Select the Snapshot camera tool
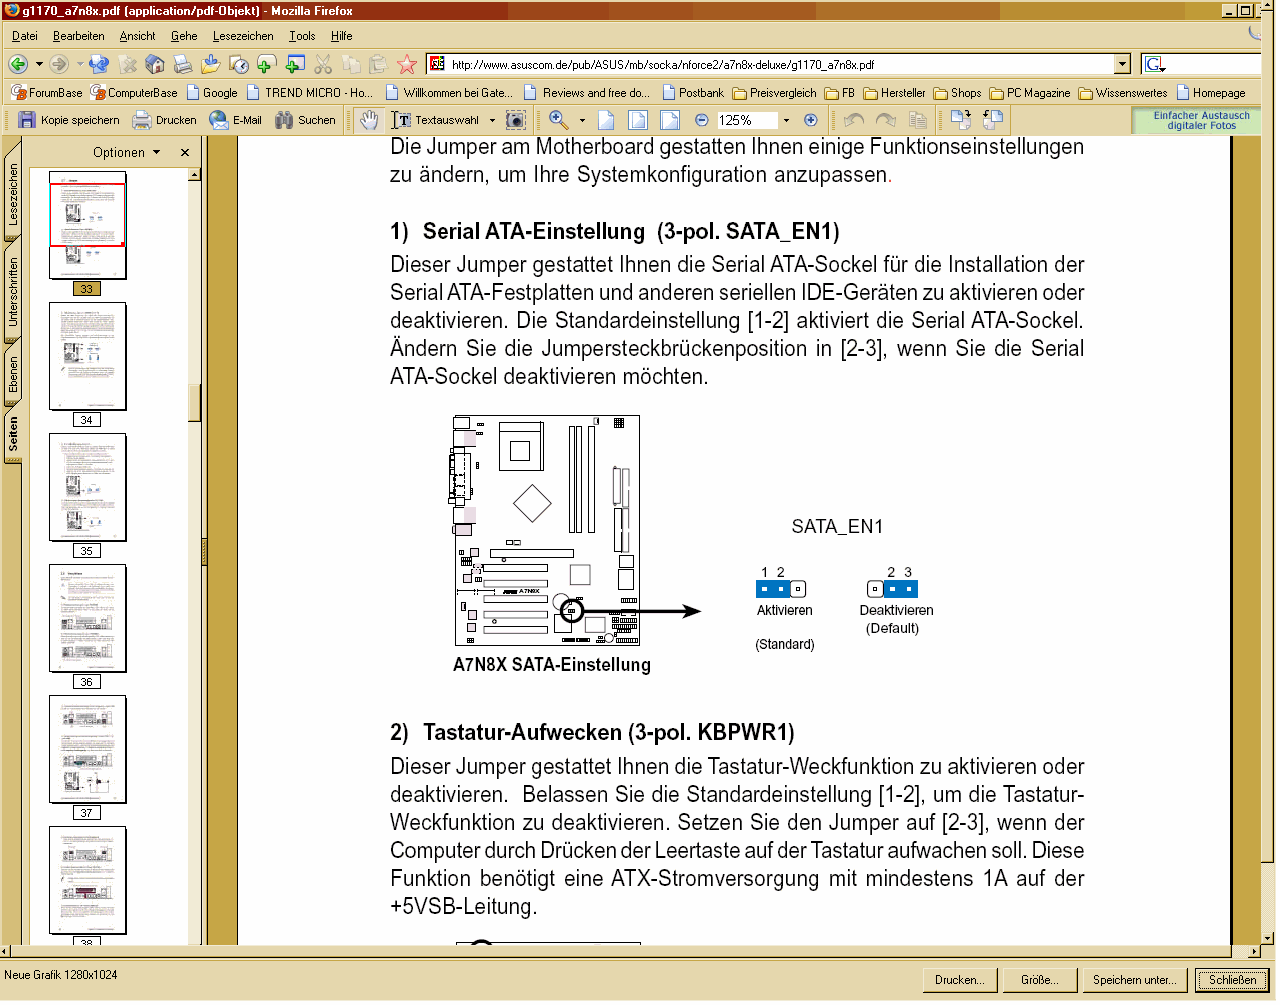Image resolution: width=1280 pixels, height=1005 pixels. click(x=516, y=120)
